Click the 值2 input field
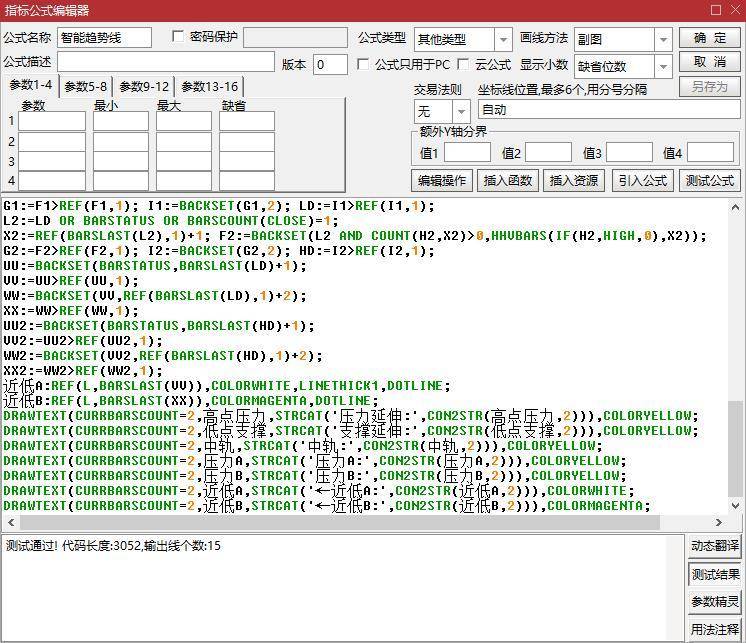 548,153
